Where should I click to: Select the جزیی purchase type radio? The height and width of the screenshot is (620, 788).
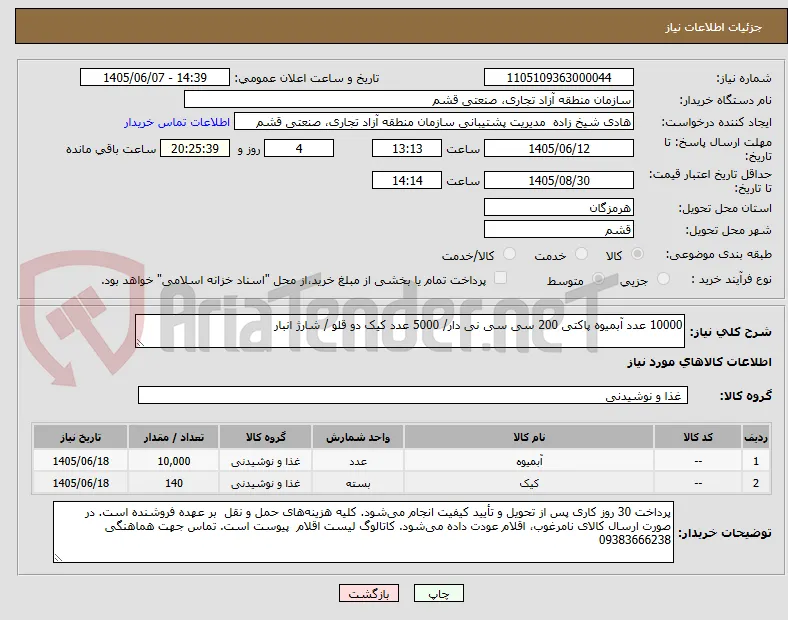tap(663, 279)
